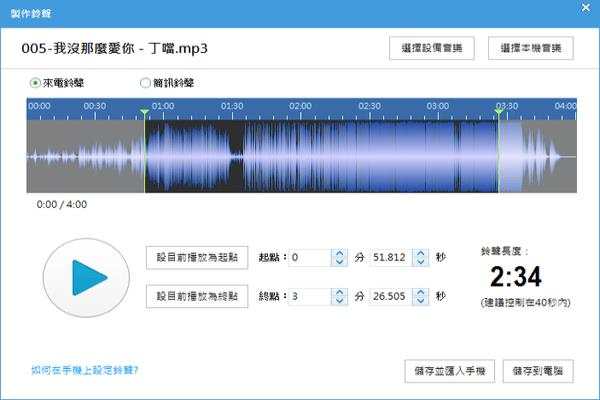Click 儲存到電腦 to save to computer
The height and width of the screenshot is (400, 600).
[538, 371]
